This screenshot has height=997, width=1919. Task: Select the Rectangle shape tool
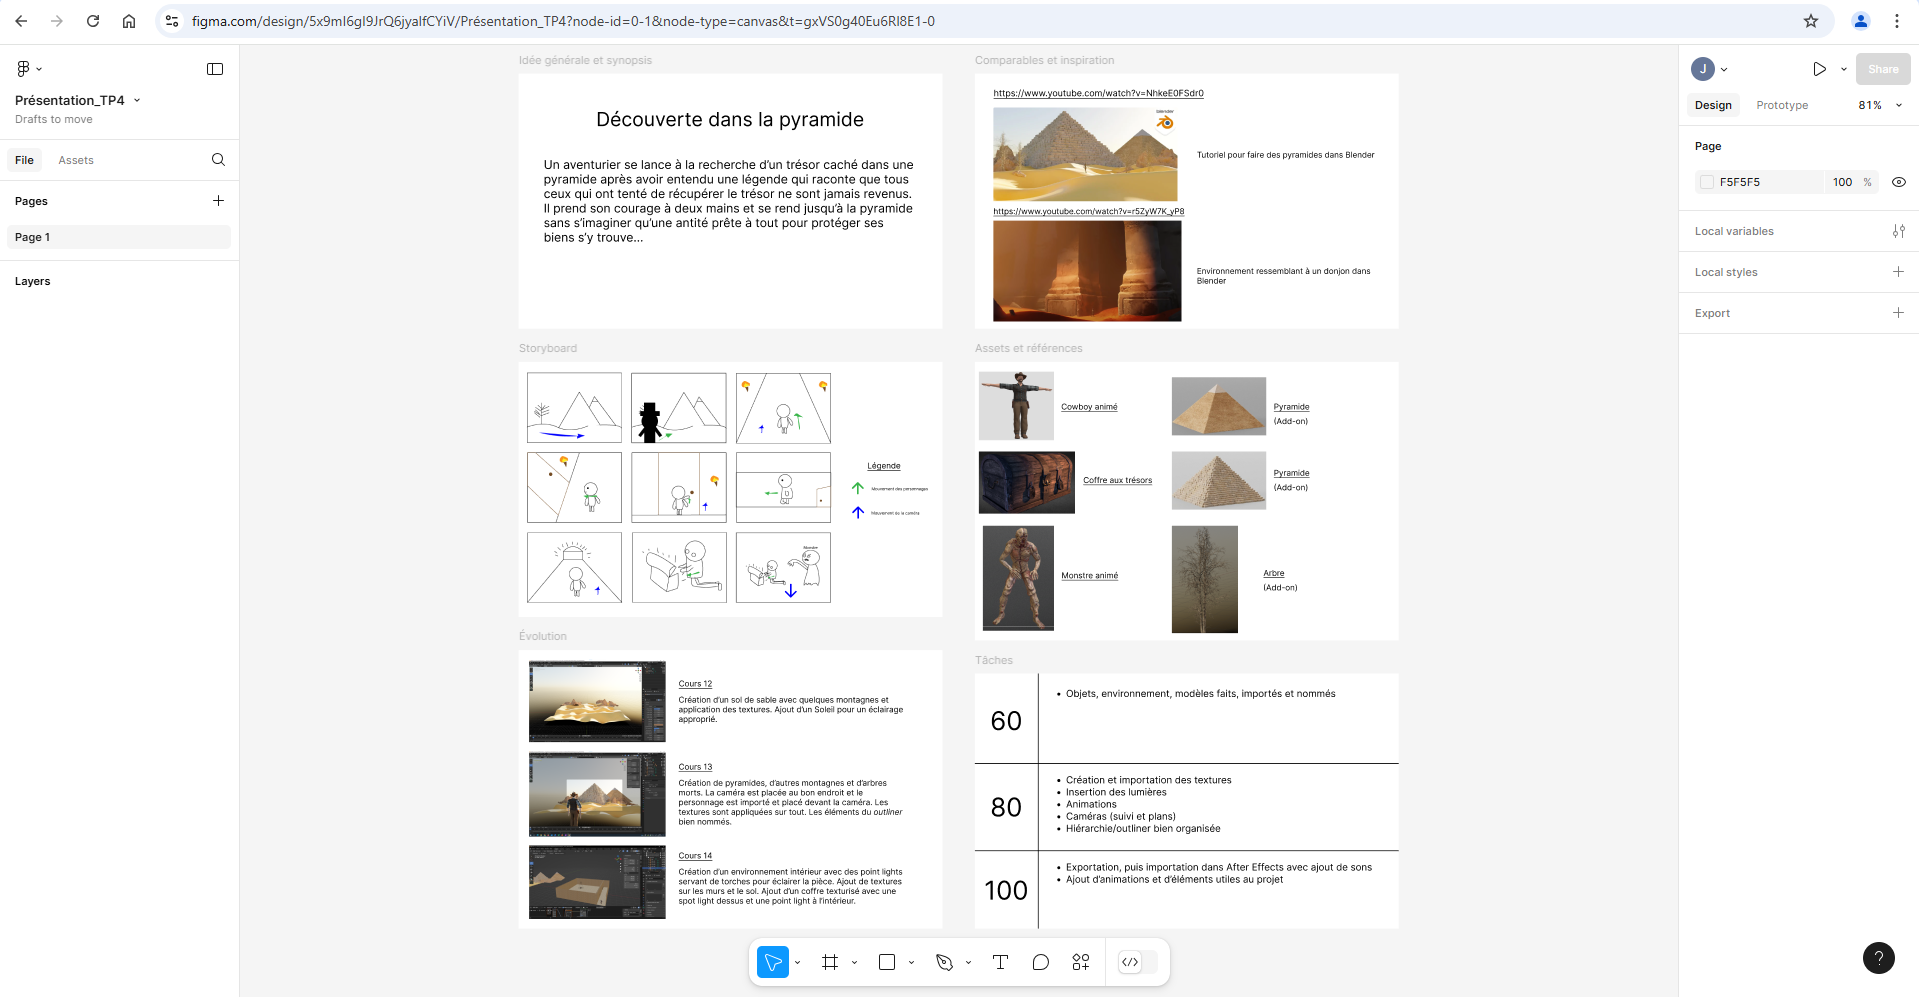tap(887, 962)
